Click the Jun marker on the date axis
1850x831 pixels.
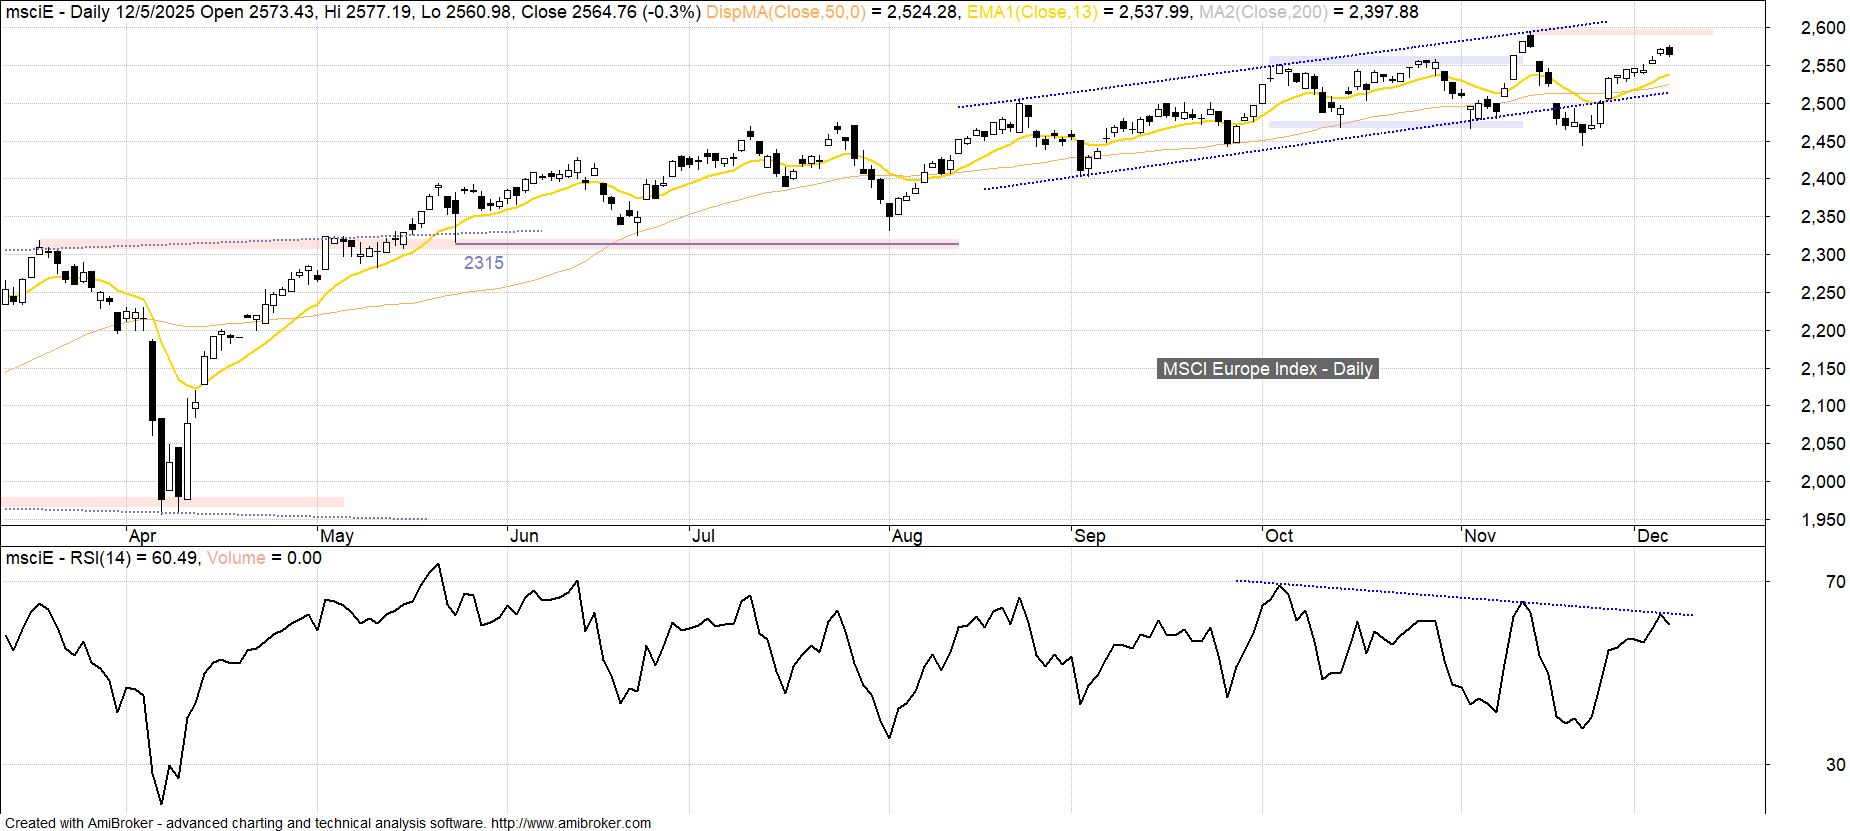(524, 536)
